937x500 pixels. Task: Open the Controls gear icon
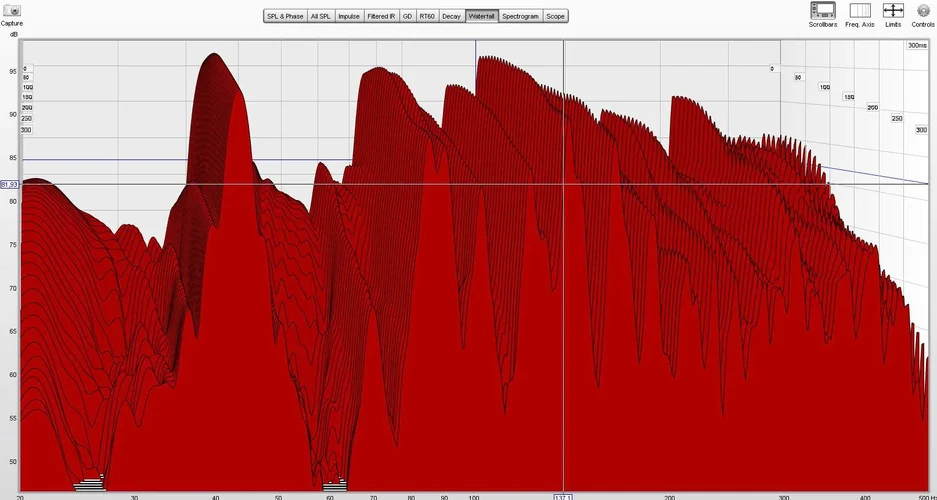pyautogui.click(x=923, y=10)
